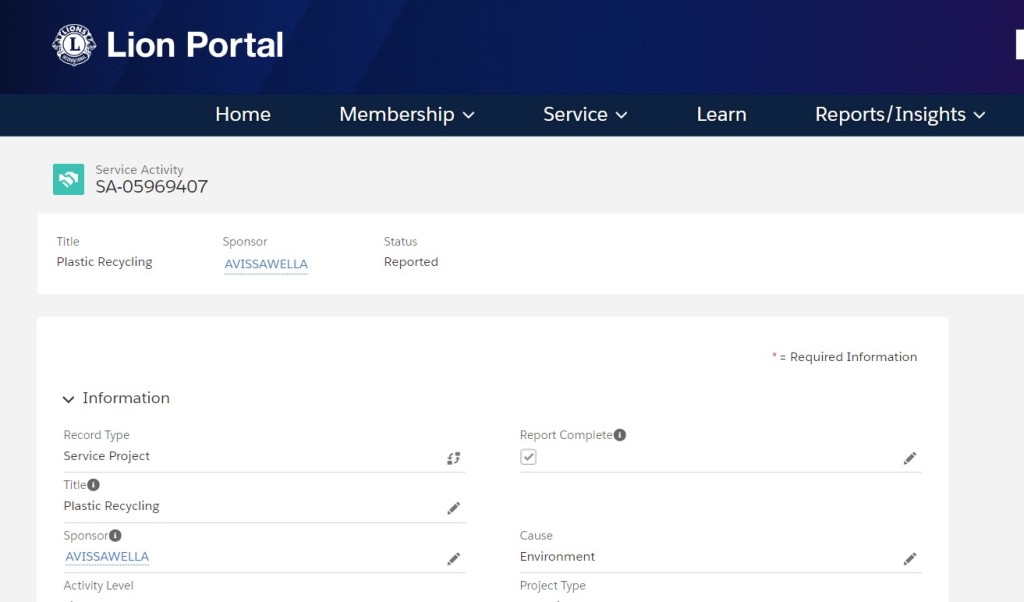Viewport: 1024px width, 602px height.
Task: Select record number SA-05969407
Action: coord(152,187)
